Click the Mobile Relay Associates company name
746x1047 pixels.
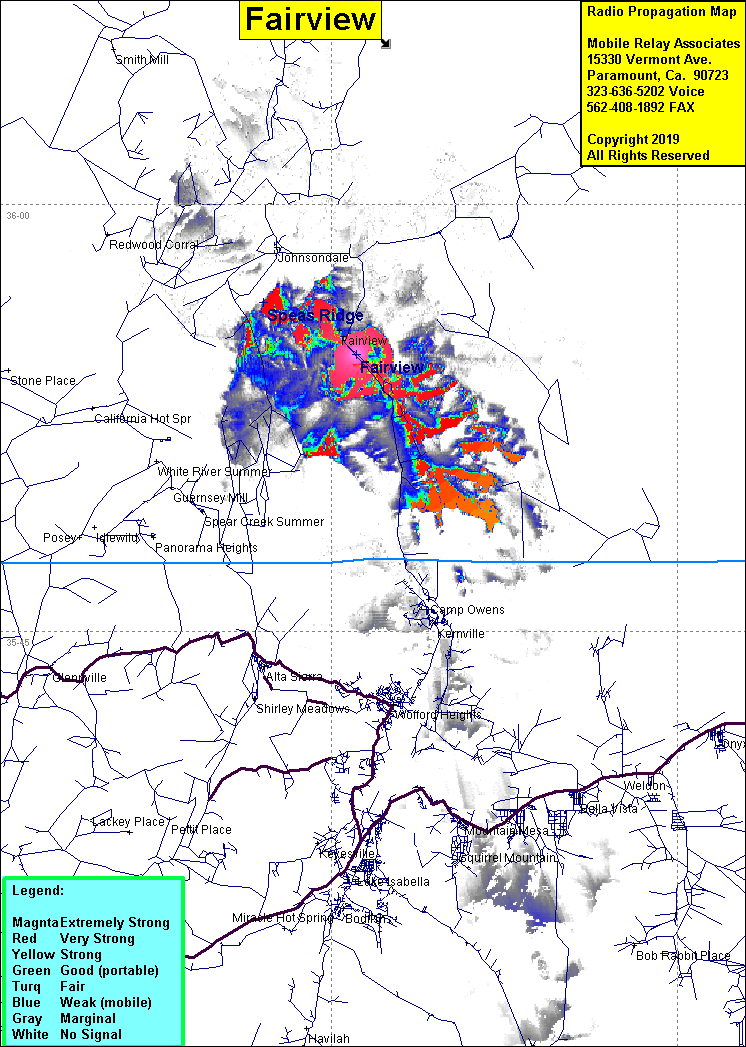point(663,43)
